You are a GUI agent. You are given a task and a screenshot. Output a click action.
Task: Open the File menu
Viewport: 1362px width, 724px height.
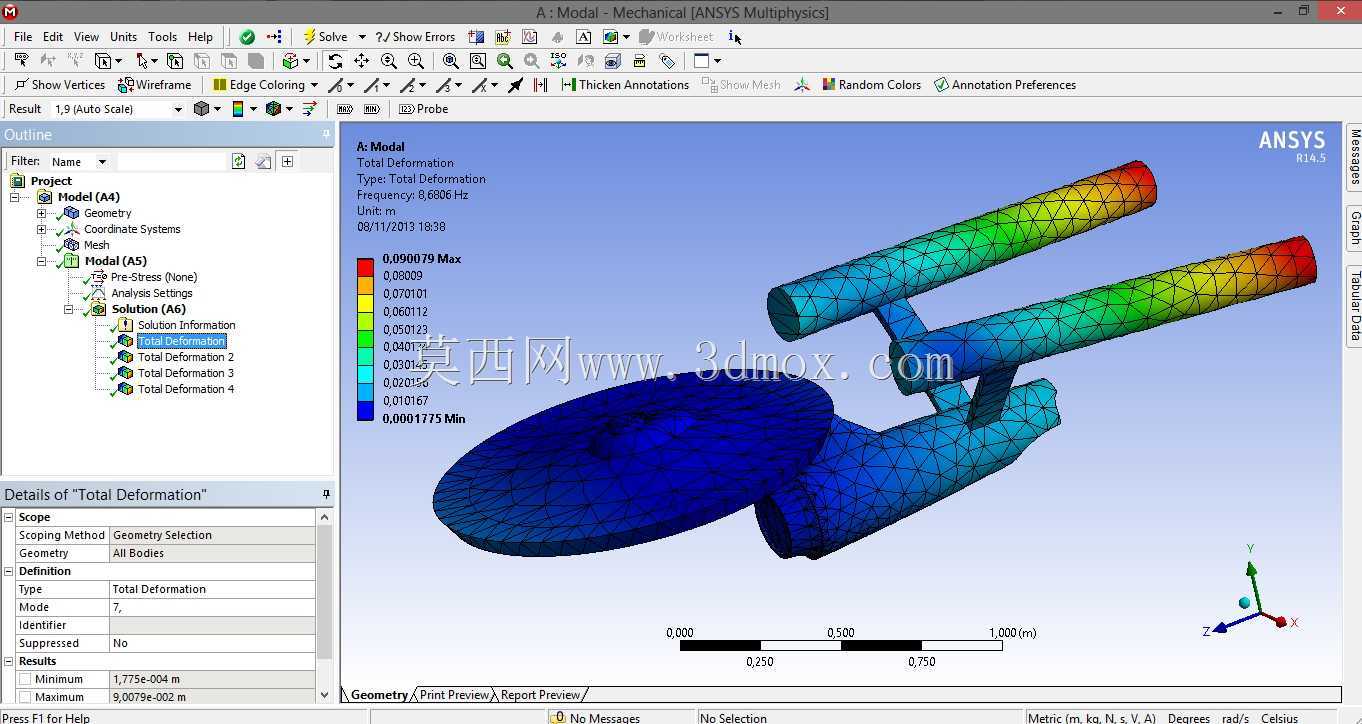click(23, 37)
